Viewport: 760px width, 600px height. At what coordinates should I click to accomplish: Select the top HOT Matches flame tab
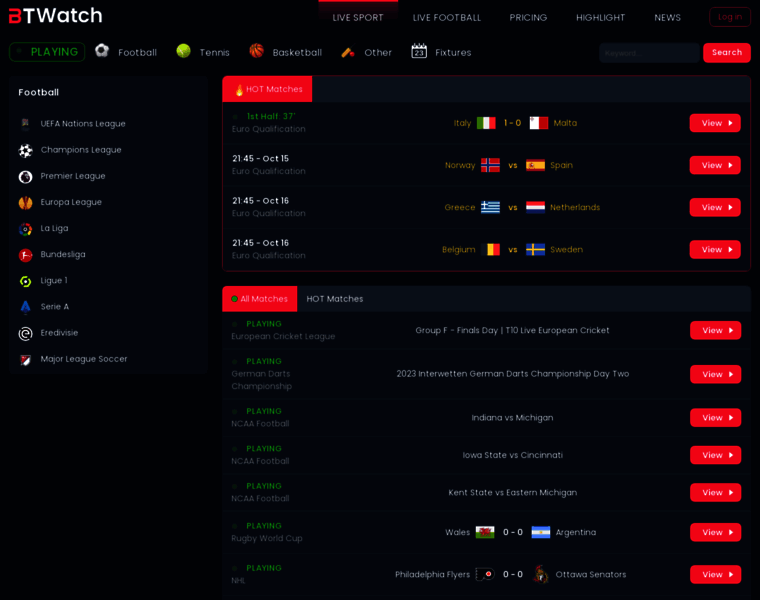(267, 89)
